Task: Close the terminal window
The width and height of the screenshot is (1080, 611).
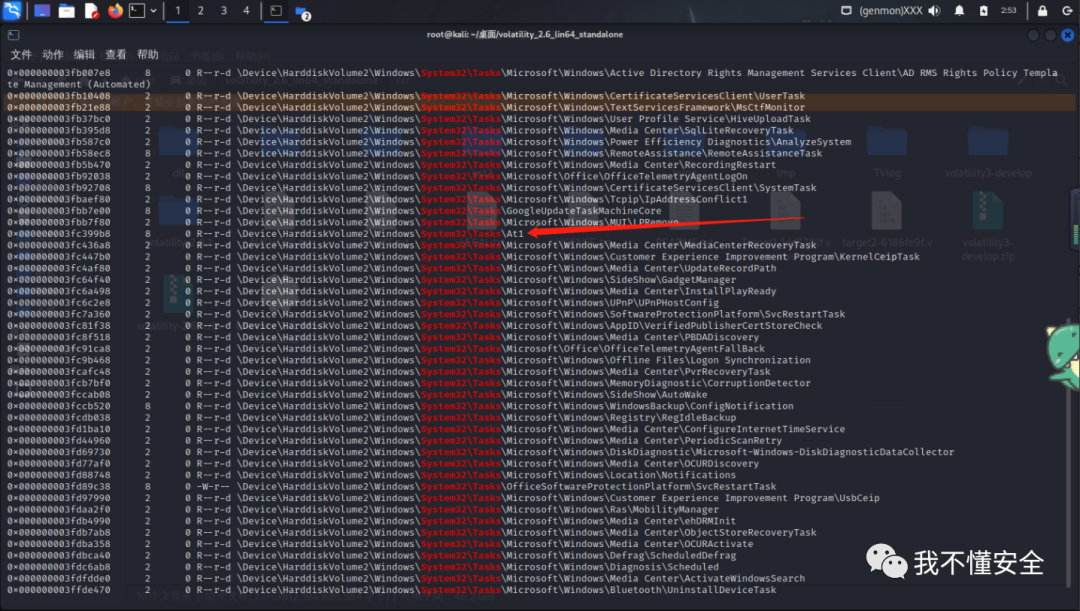Action: tap(1068, 34)
